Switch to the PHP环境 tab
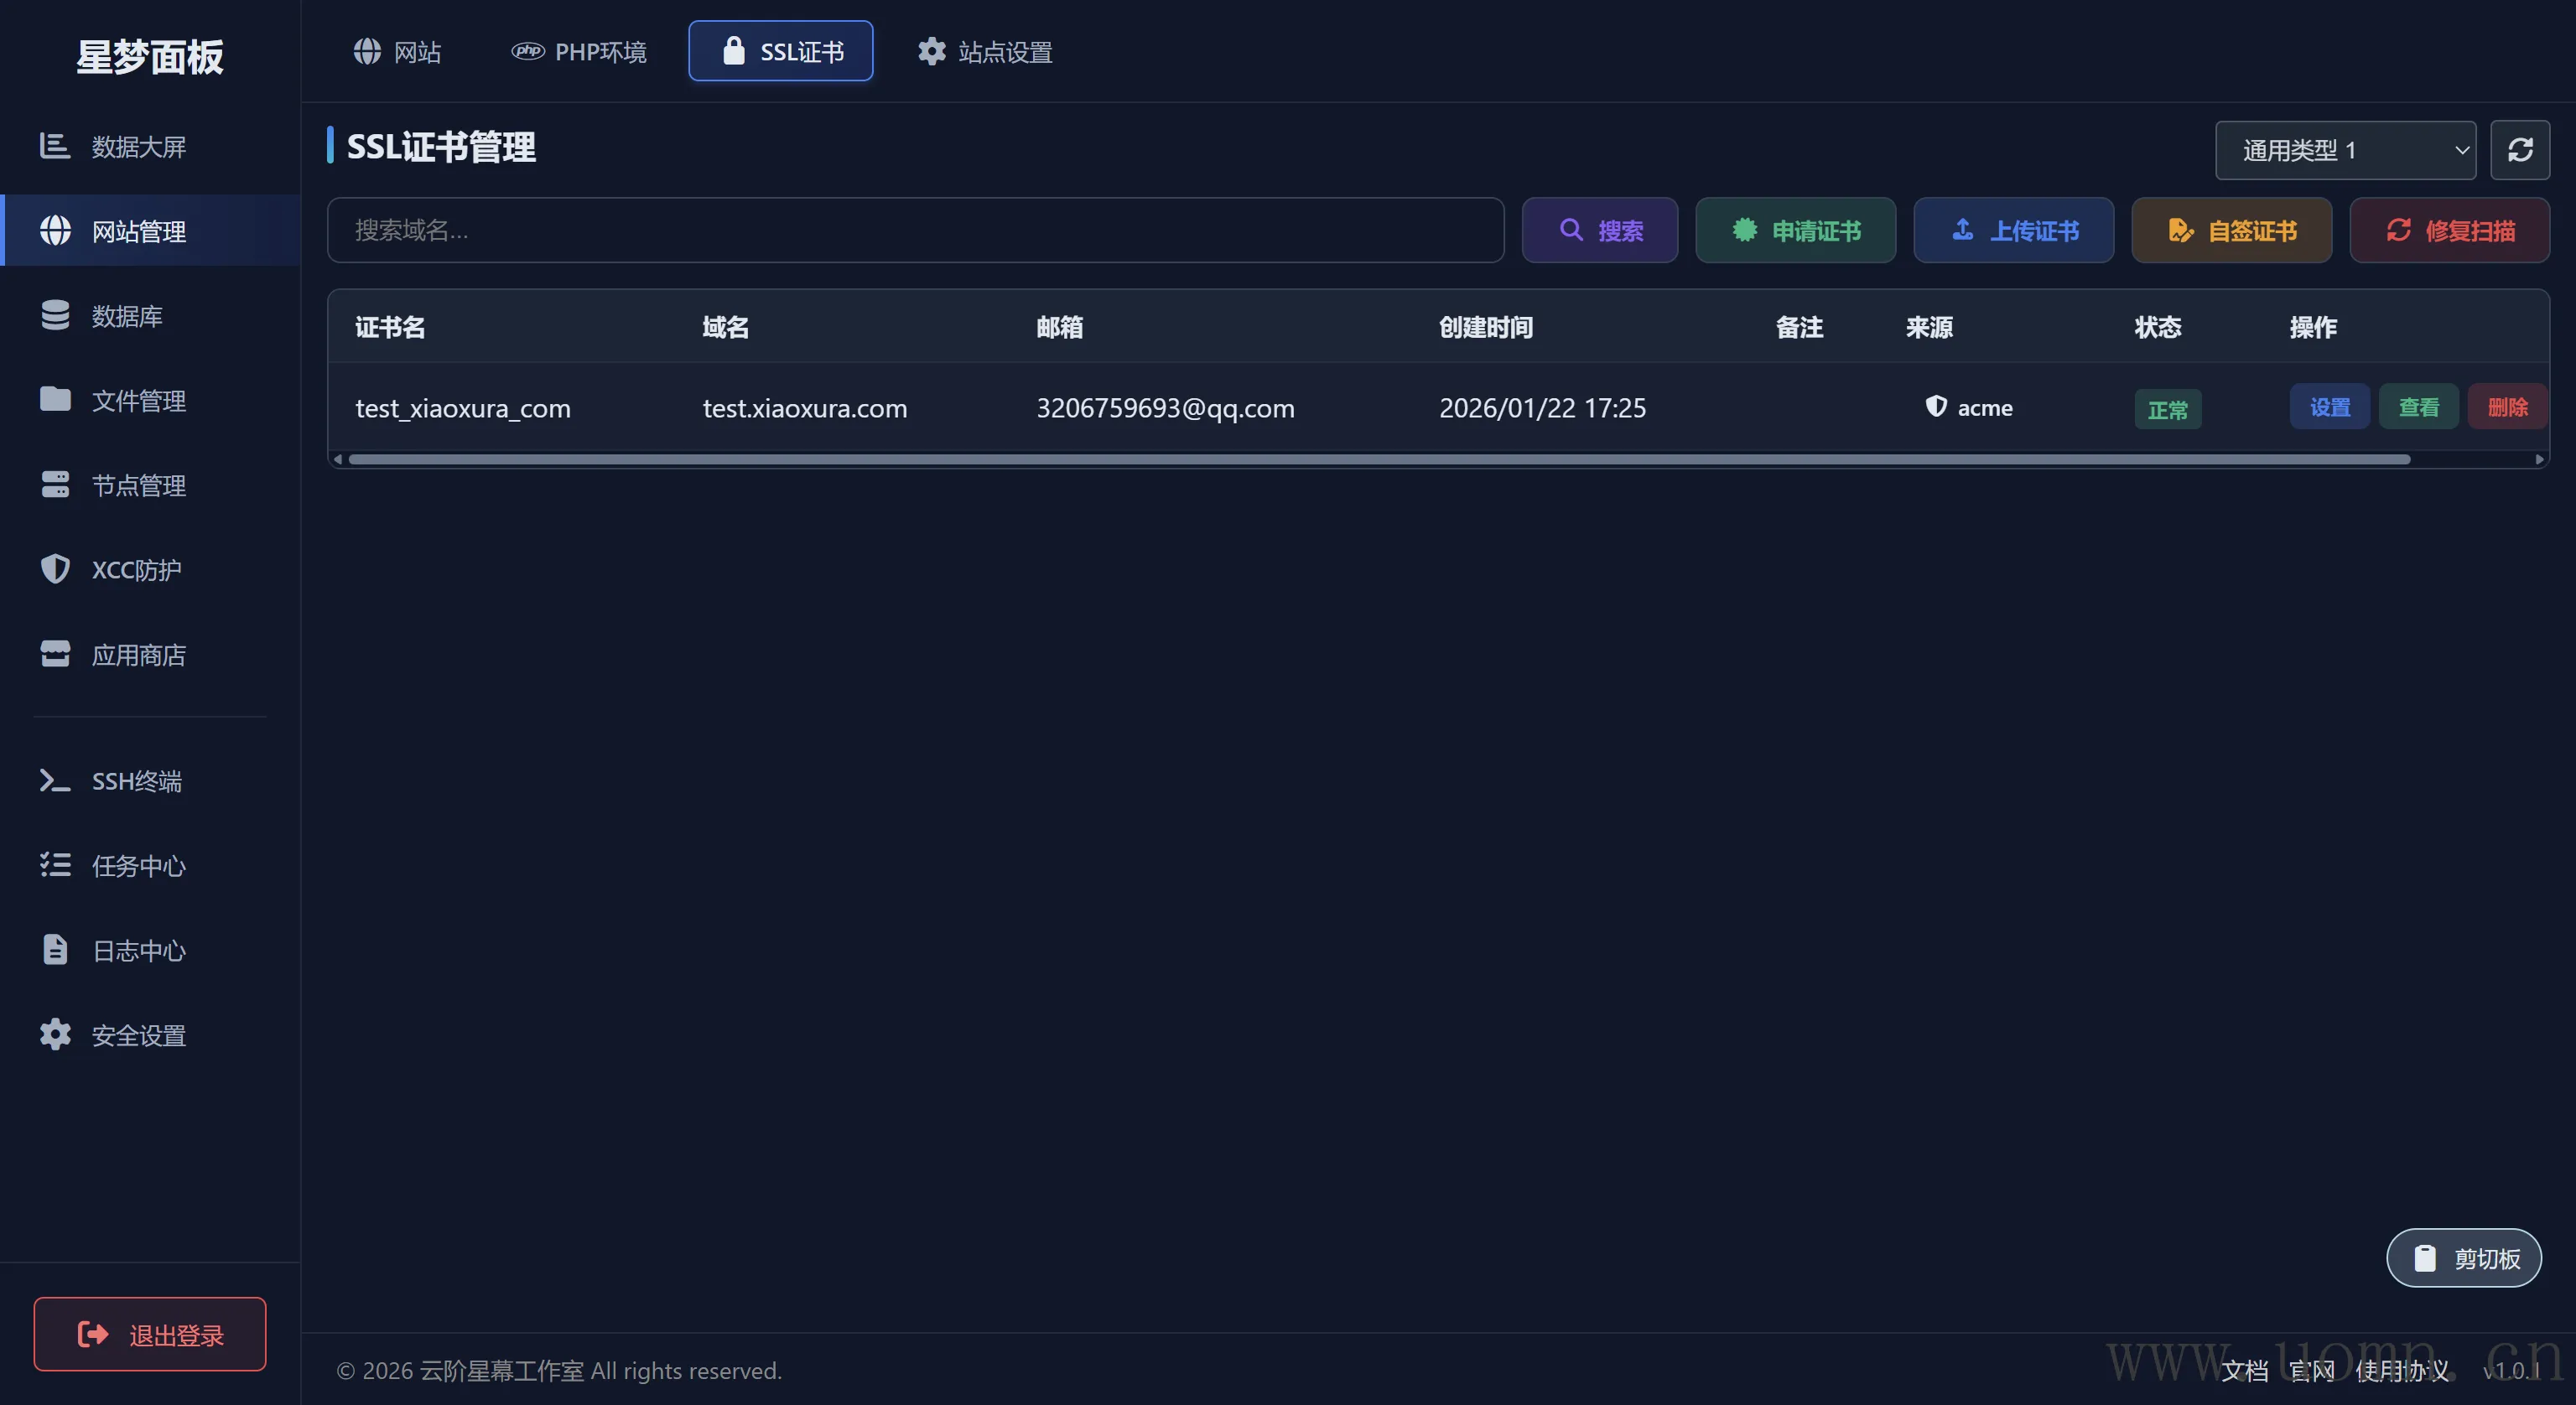The width and height of the screenshot is (2576, 1405). pos(579,51)
